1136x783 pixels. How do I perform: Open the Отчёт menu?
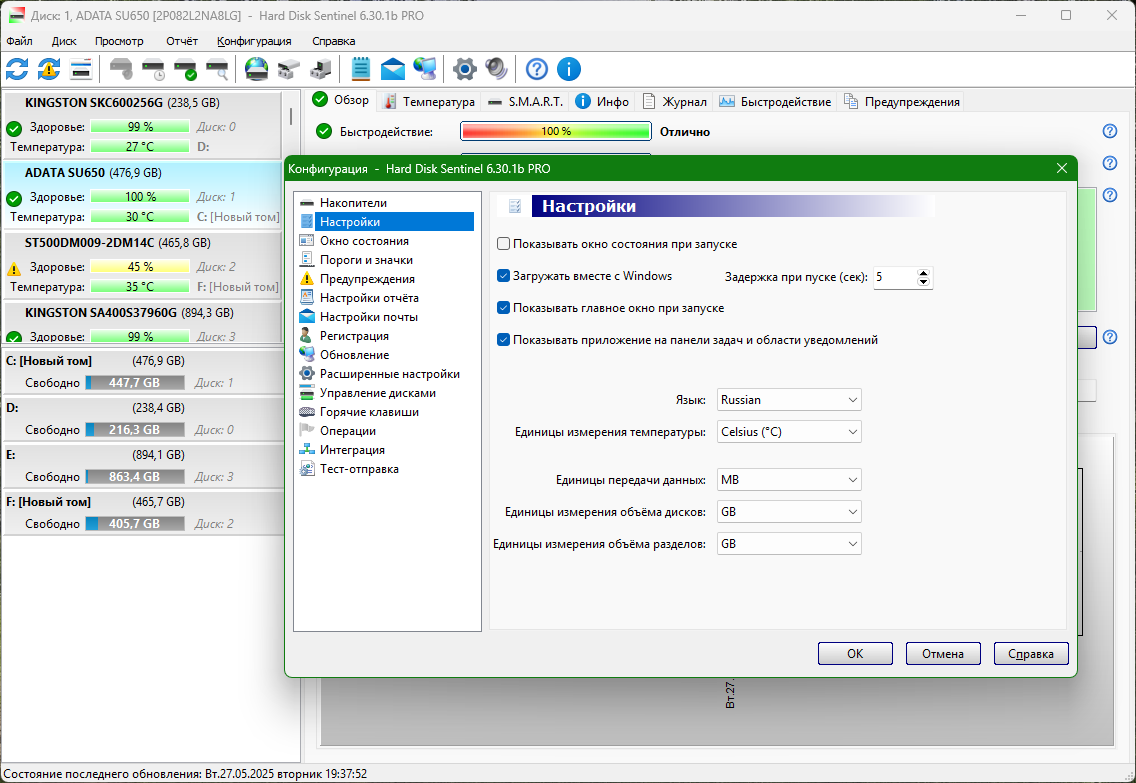click(x=182, y=41)
